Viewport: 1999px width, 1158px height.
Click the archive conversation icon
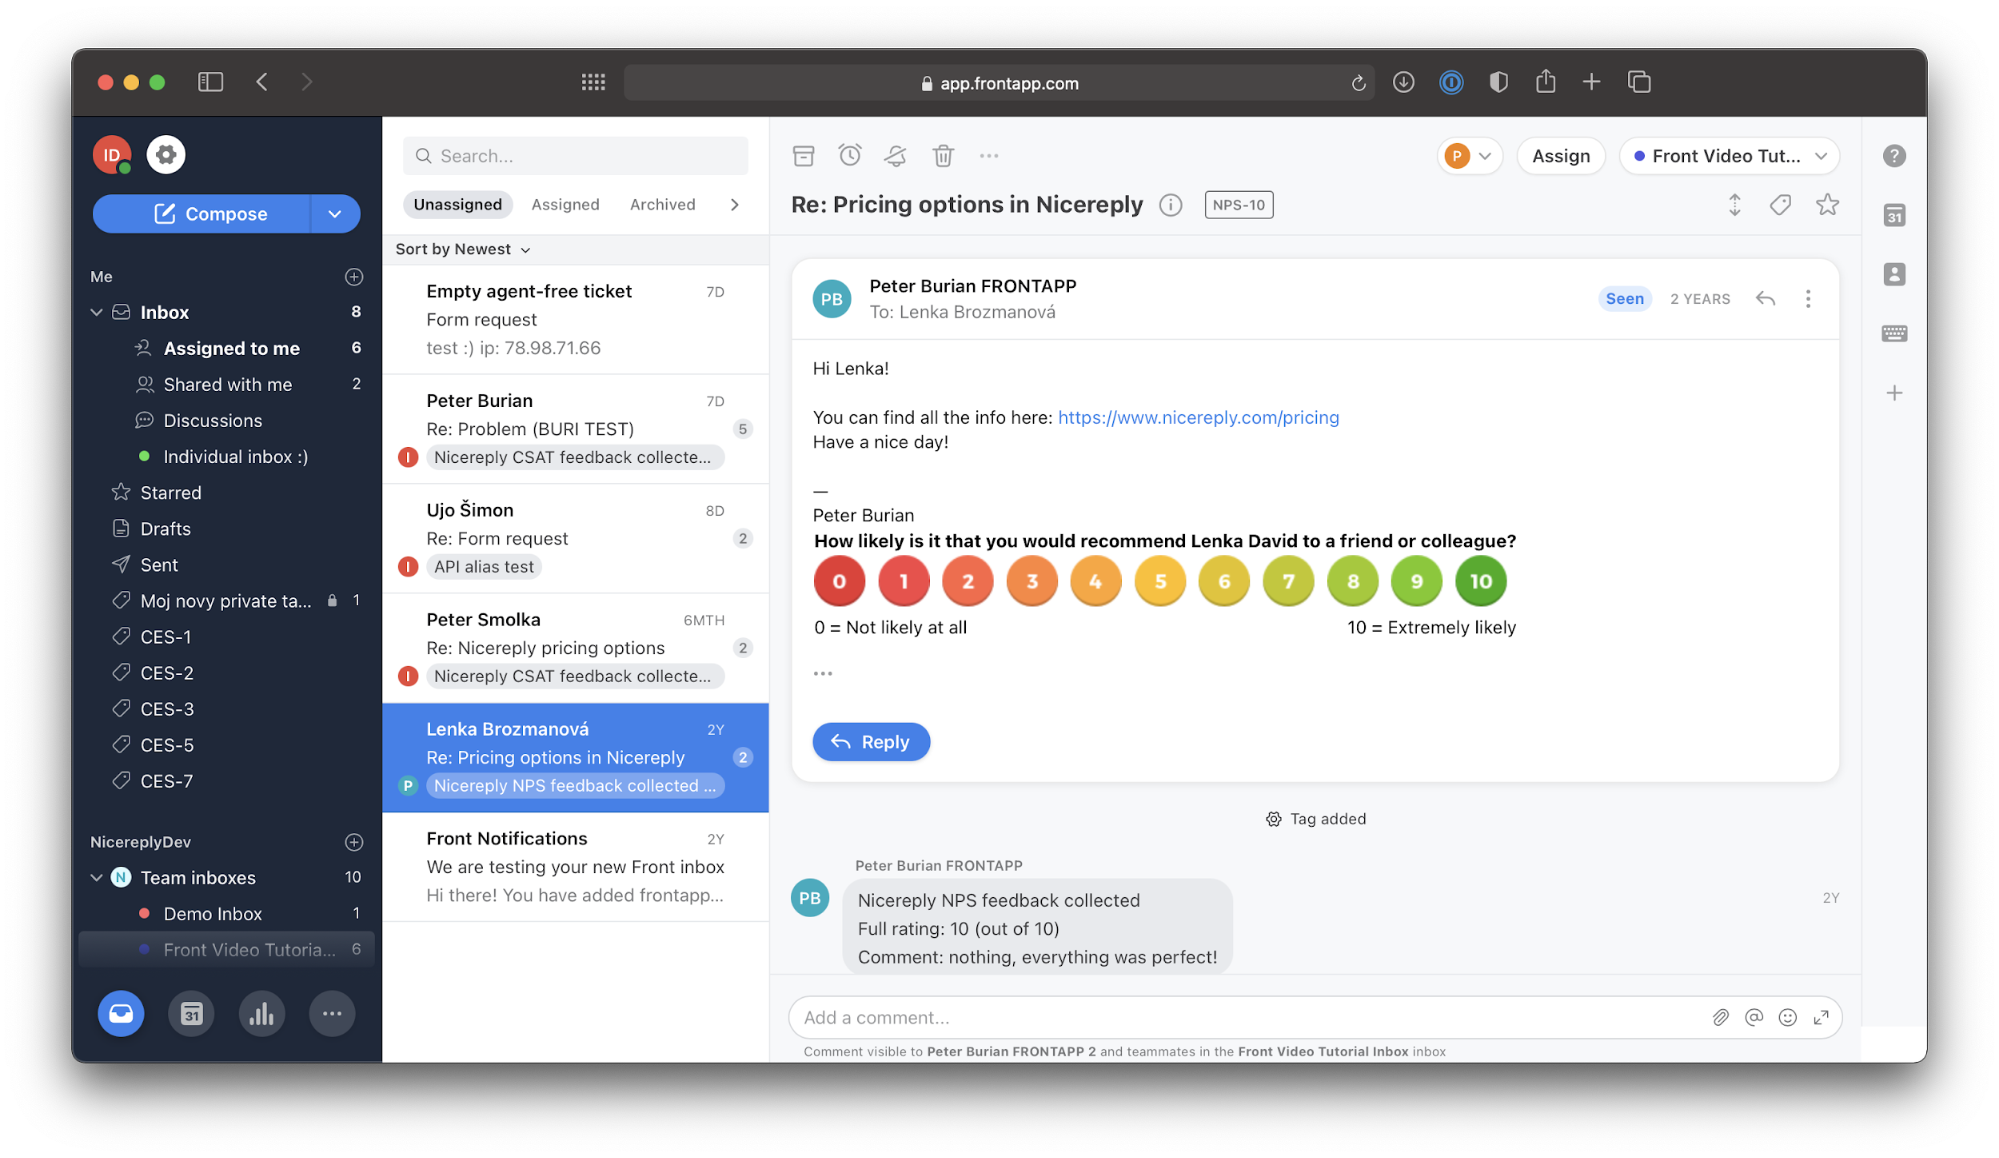(803, 155)
